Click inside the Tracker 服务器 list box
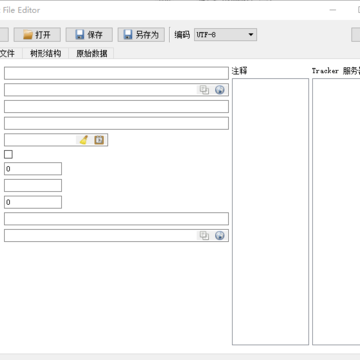Image resolution: width=360 pixels, height=360 pixels. pyautogui.click(x=336, y=212)
